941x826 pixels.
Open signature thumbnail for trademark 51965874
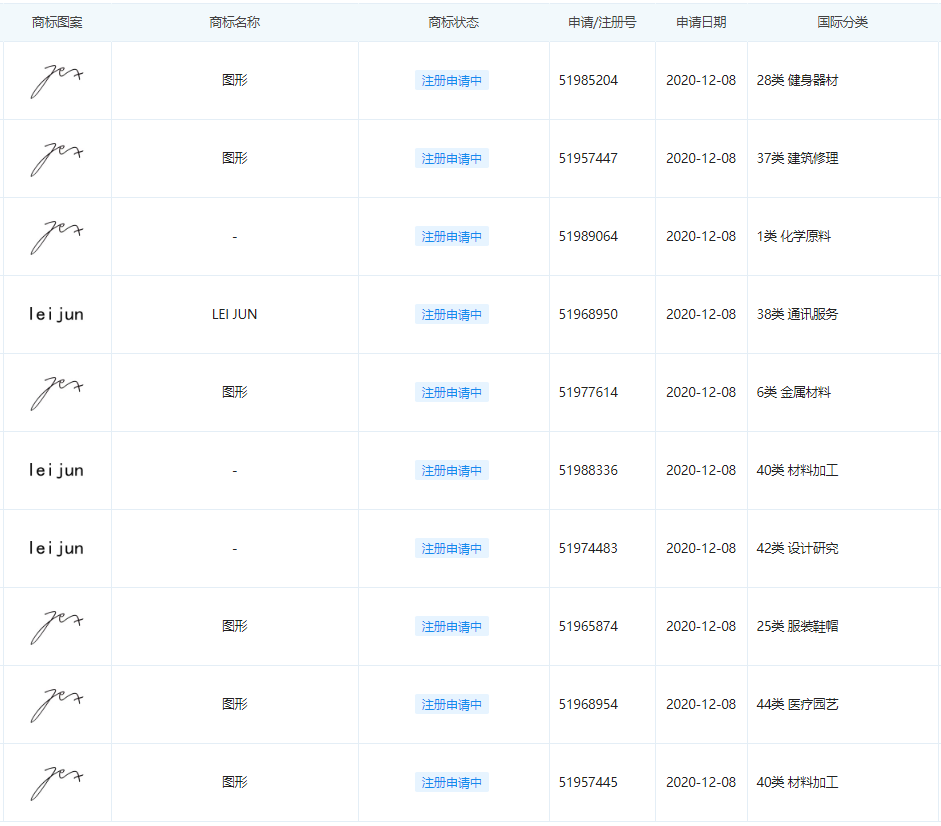(x=57, y=627)
